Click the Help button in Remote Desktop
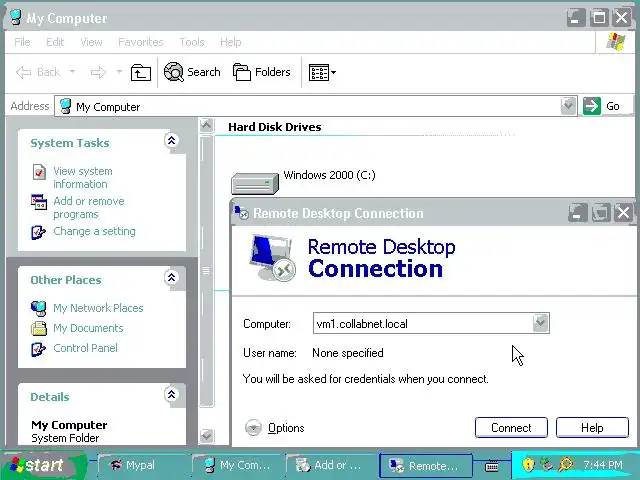Viewport: 640px width, 480px height. pyautogui.click(x=592, y=428)
